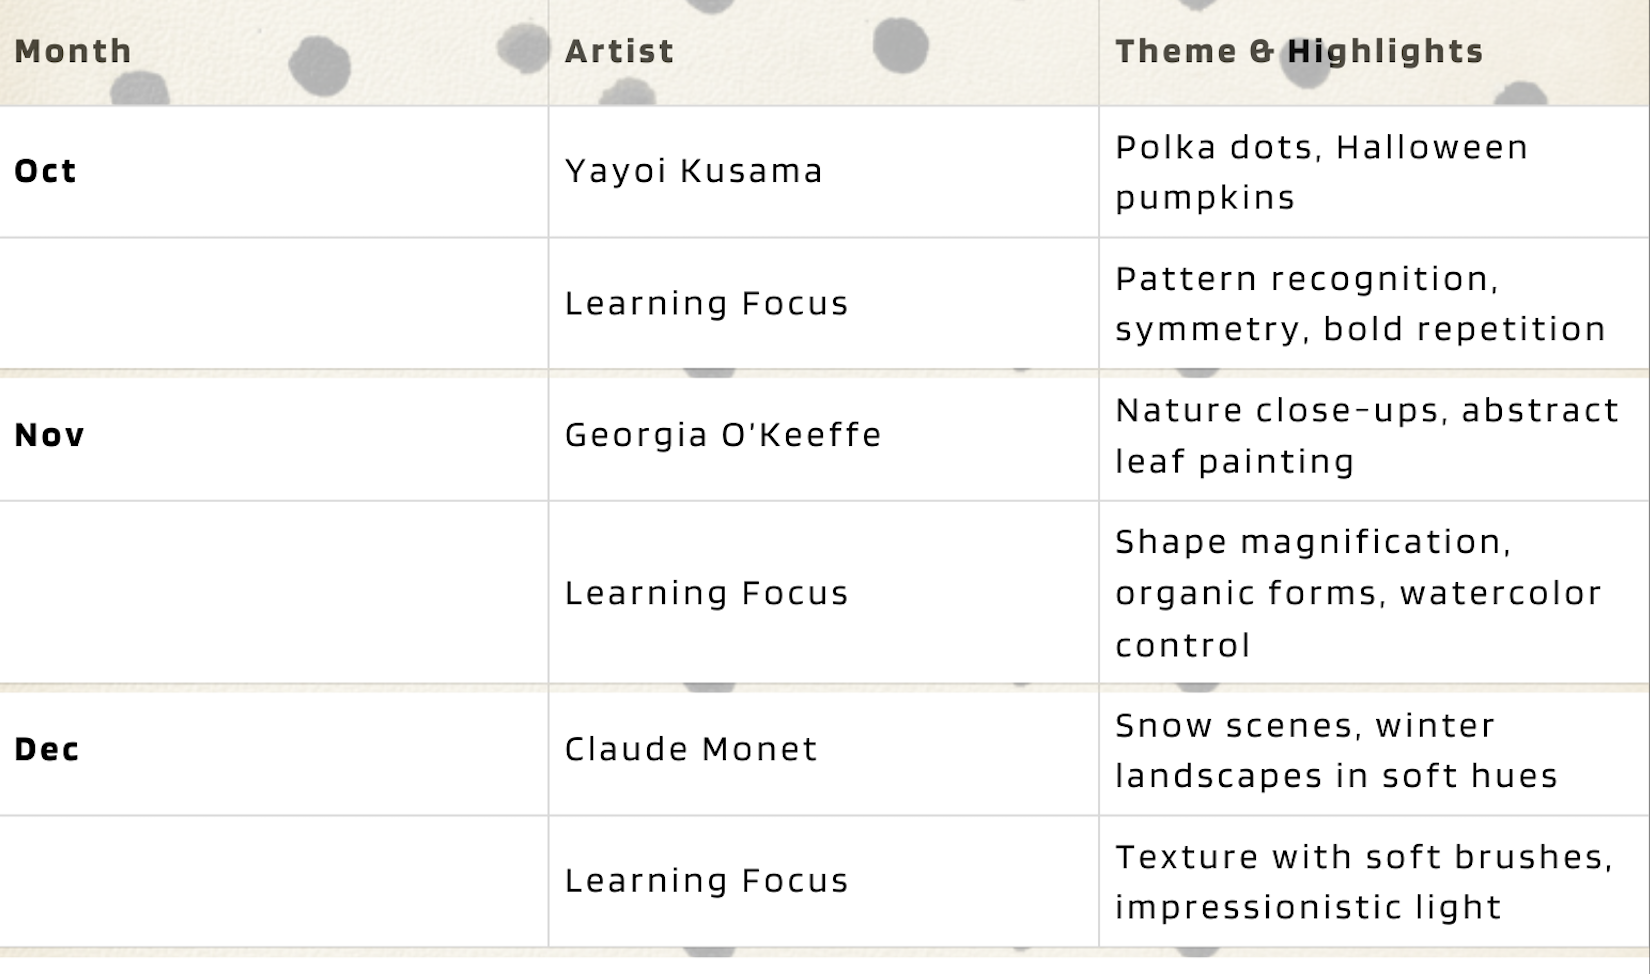Select the Dec month cell
The height and width of the screenshot is (974, 1650).
(47, 749)
